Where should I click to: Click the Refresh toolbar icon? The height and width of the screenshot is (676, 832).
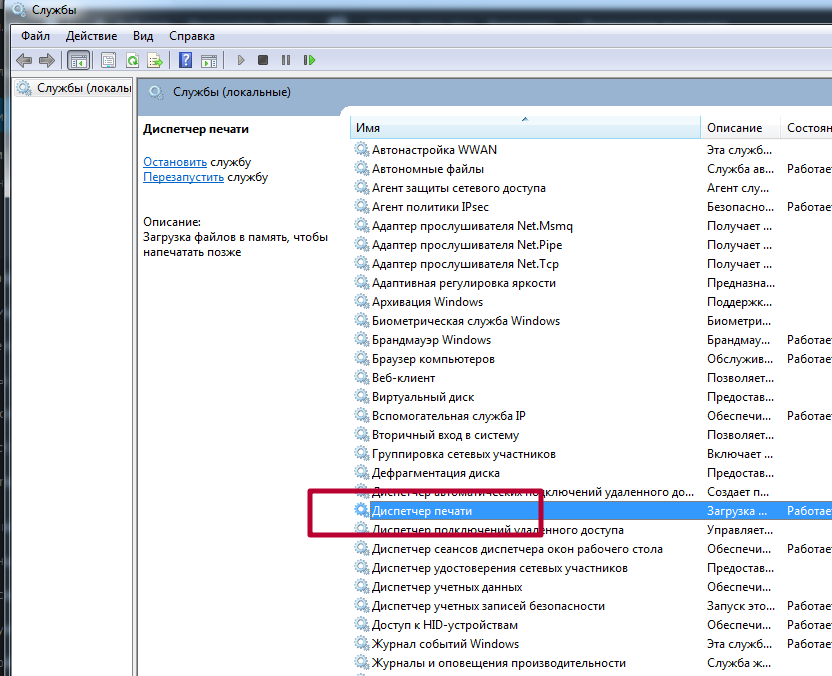[x=132, y=60]
